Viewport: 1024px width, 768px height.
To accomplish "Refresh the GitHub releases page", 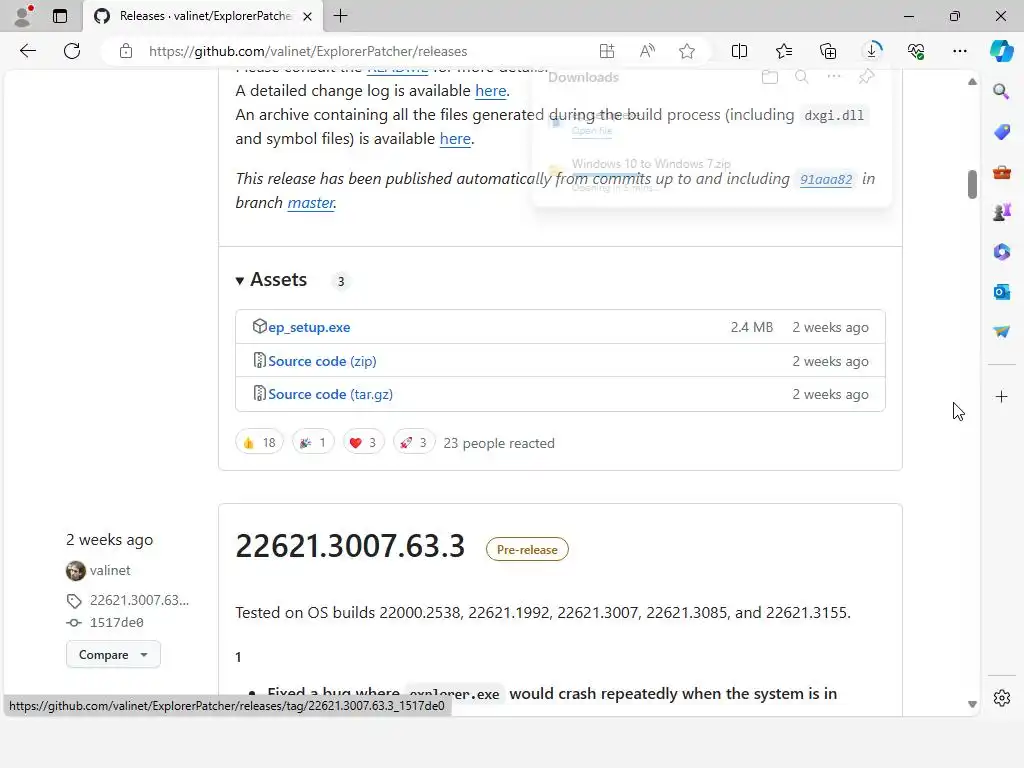I will click(x=72, y=51).
